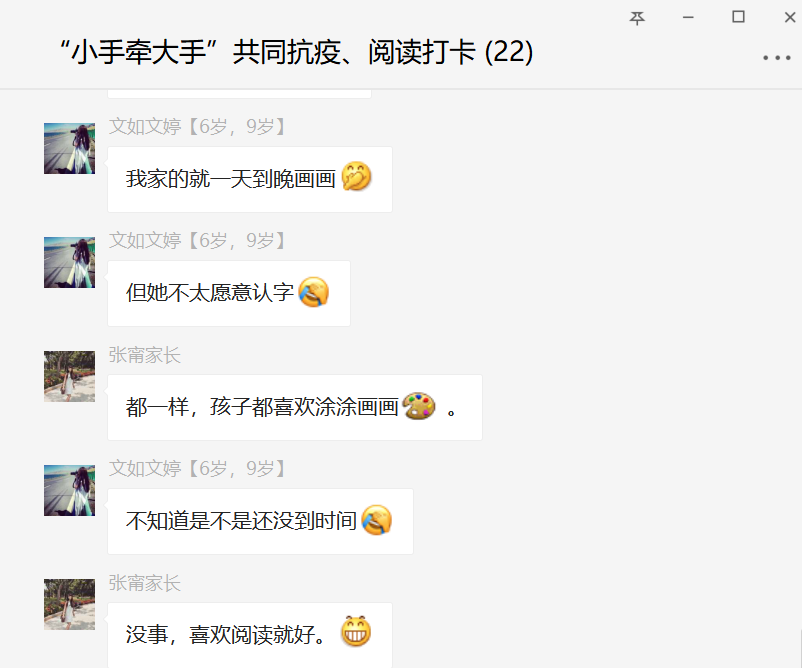Open chat info via three-dots menu
This screenshot has height=668, width=802.
point(776,58)
